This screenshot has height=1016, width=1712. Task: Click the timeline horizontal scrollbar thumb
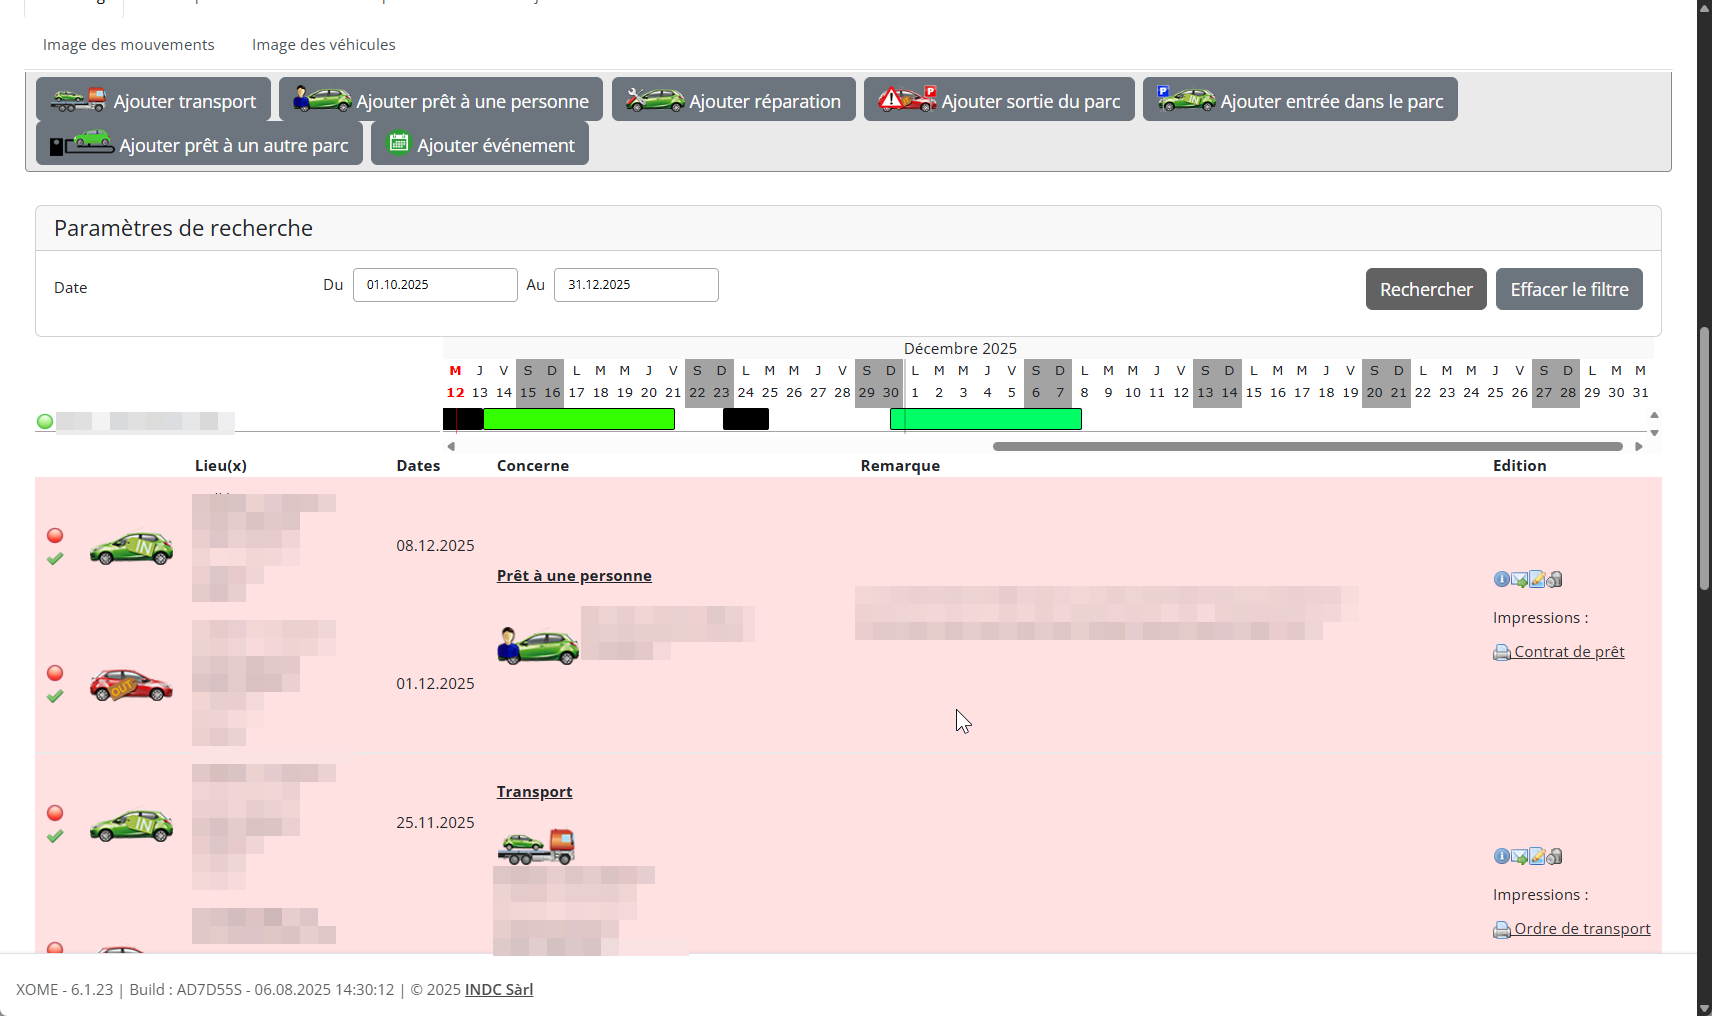pyautogui.click(x=1306, y=447)
